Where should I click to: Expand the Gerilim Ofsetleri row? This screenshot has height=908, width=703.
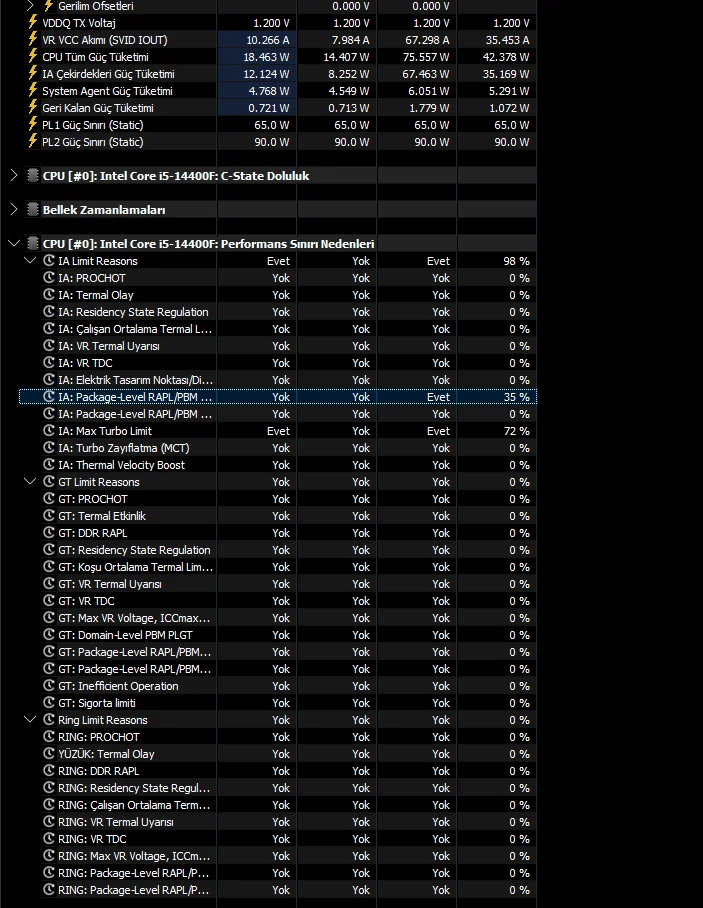coord(31,6)
